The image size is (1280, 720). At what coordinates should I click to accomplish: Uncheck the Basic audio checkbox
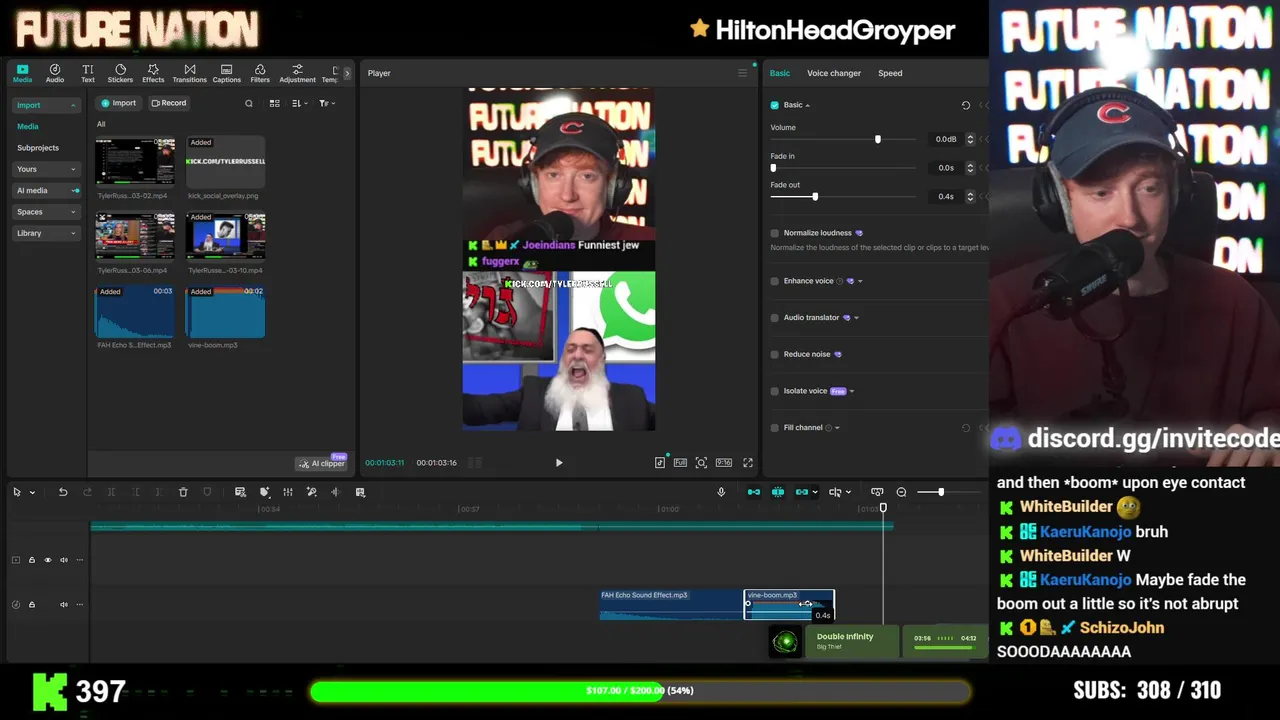coord(775,105)
